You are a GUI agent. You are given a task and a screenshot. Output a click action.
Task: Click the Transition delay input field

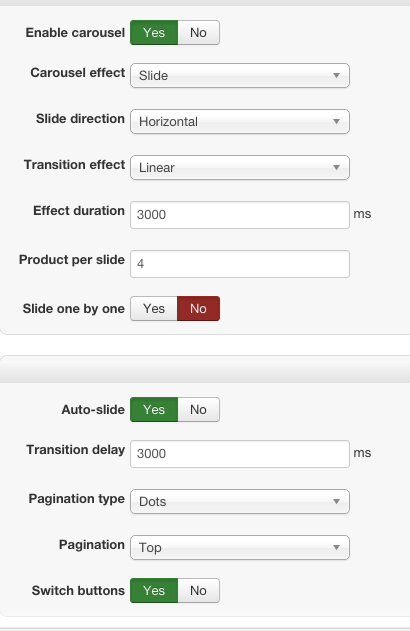tap(240, 454)
